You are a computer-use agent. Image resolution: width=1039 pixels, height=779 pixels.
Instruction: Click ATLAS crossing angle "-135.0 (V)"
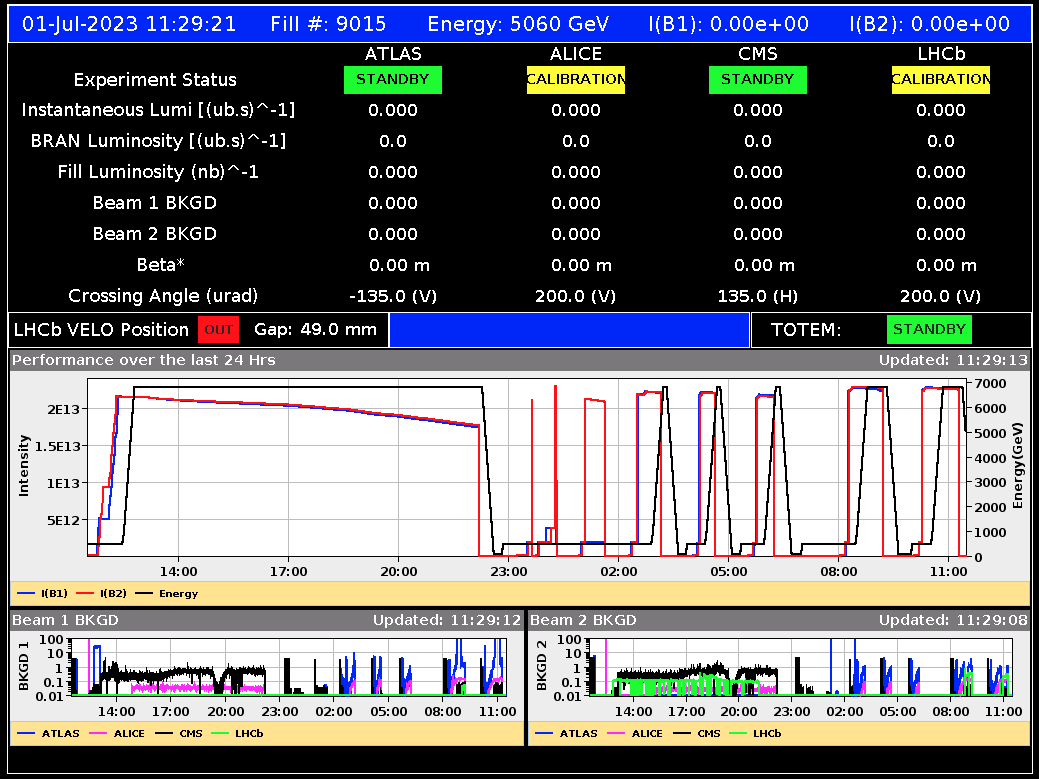pyautogui.click(x=393, y=296)
